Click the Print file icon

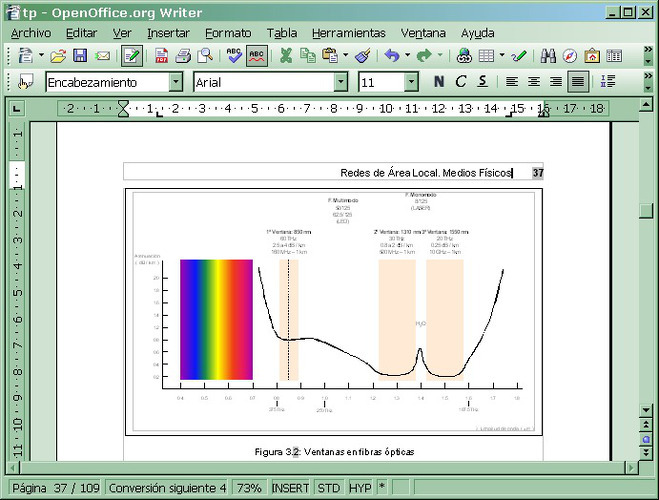tap(183, 56)
